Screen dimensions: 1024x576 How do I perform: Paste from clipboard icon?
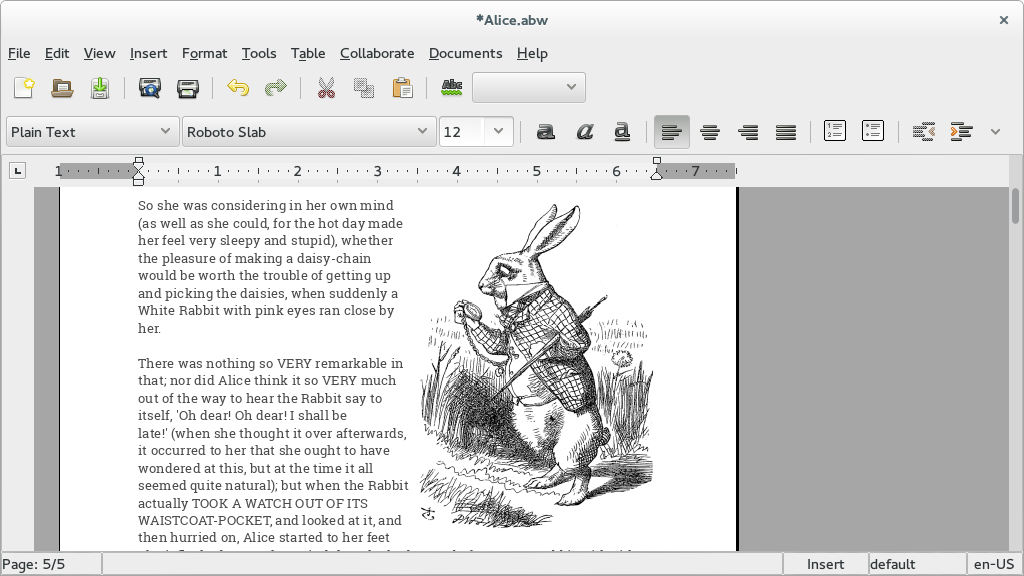[x=402, y=88]
